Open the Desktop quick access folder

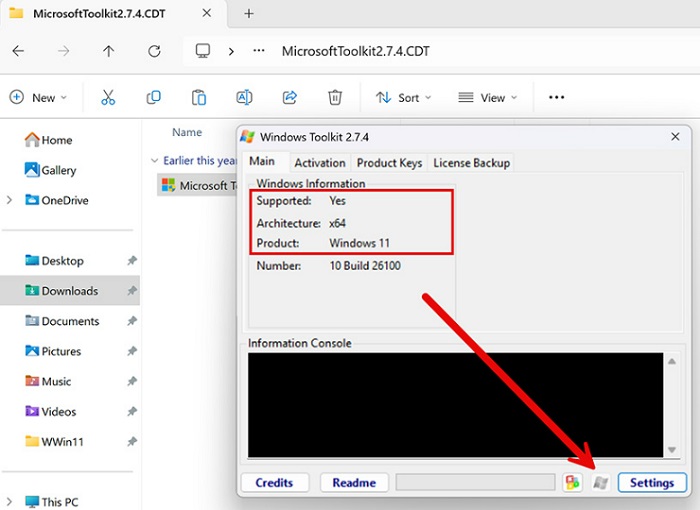pyautogui.click(x=54, y=261)
